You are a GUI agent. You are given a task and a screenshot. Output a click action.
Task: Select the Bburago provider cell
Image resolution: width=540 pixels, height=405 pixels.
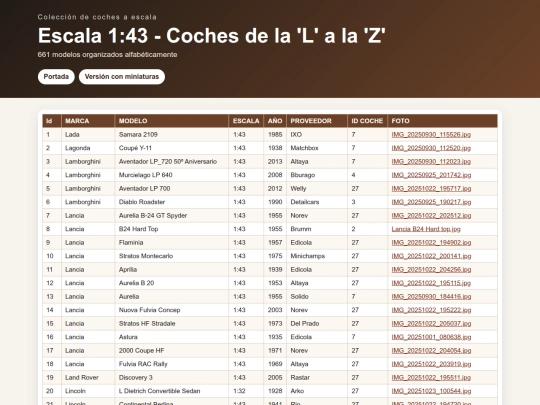tap(317, 175)
